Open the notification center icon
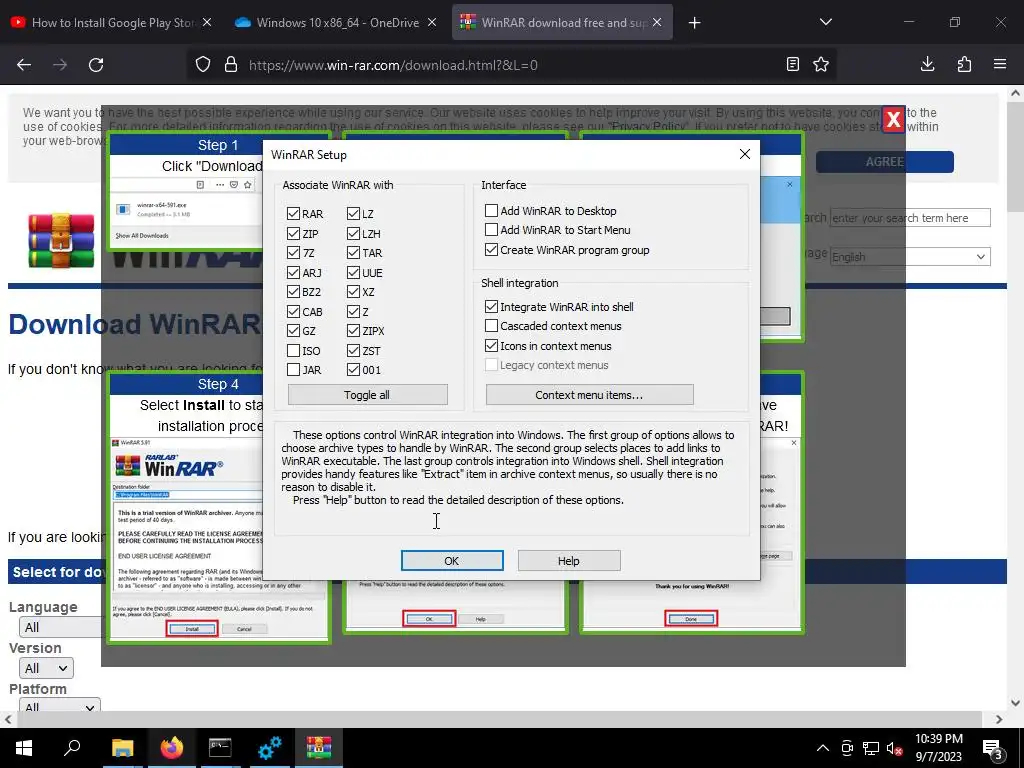Screen dimensions: 1024x768 point(991,748)
